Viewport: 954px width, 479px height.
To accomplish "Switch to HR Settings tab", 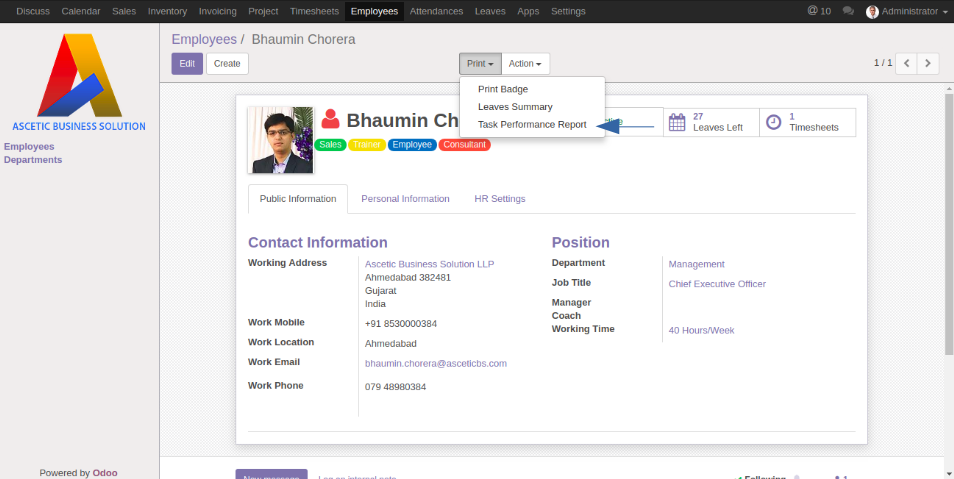I will [500, 198].
